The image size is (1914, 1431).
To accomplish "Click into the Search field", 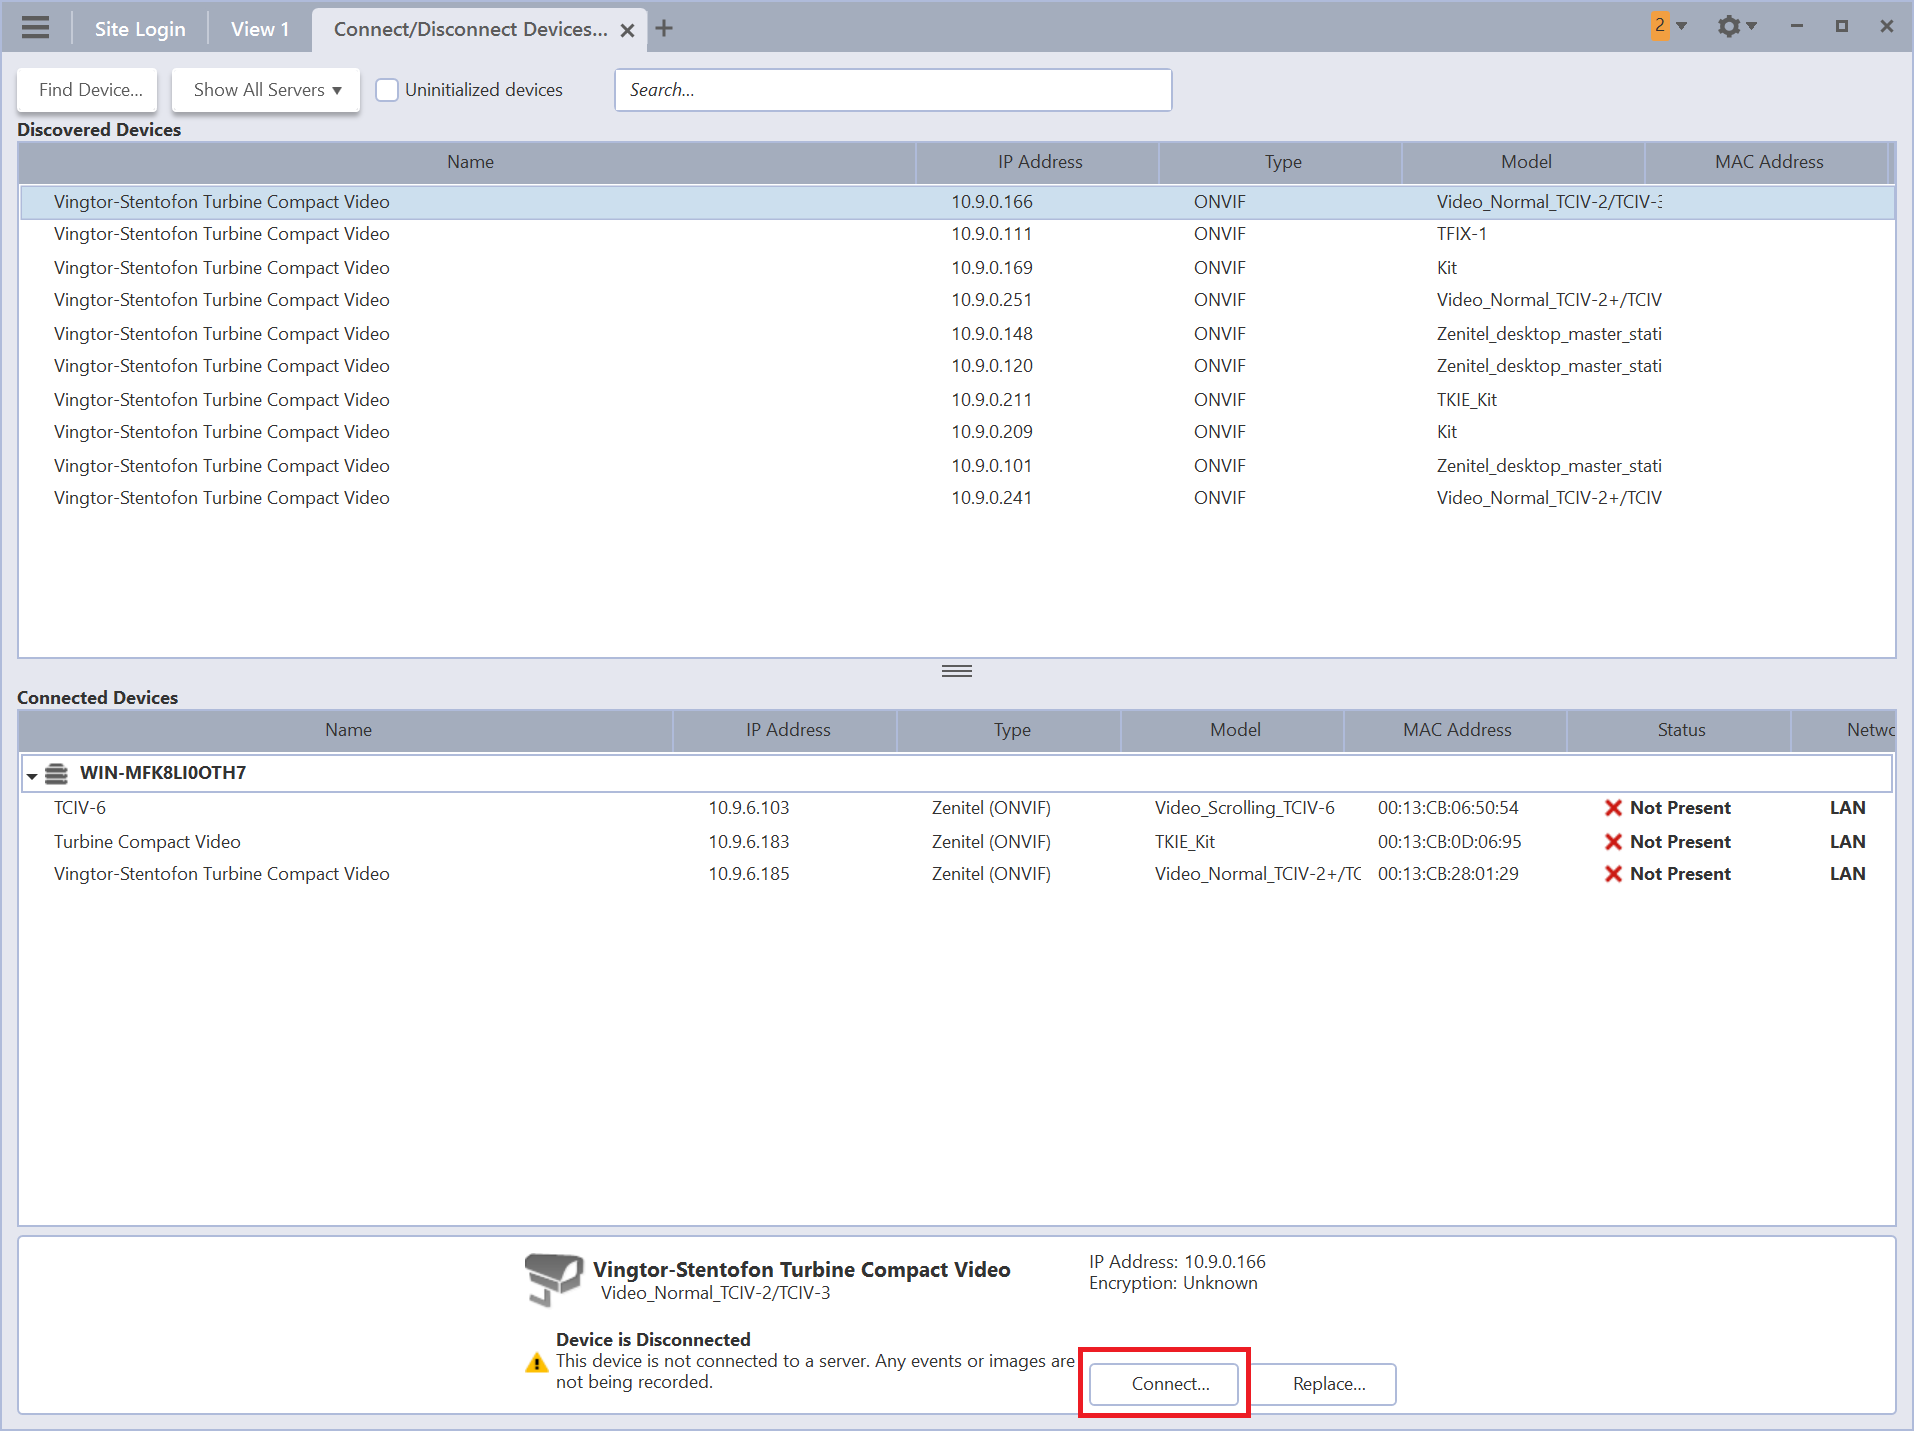I will tap(892, 90).
